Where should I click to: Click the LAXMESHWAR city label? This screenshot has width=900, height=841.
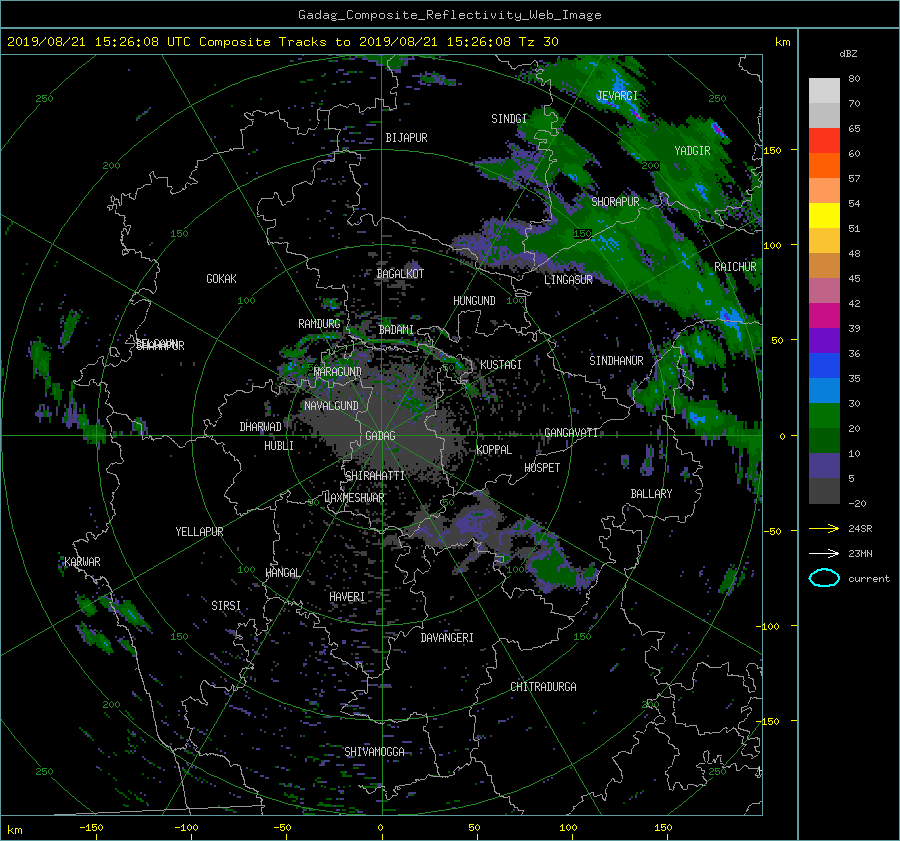pos(354,498)
